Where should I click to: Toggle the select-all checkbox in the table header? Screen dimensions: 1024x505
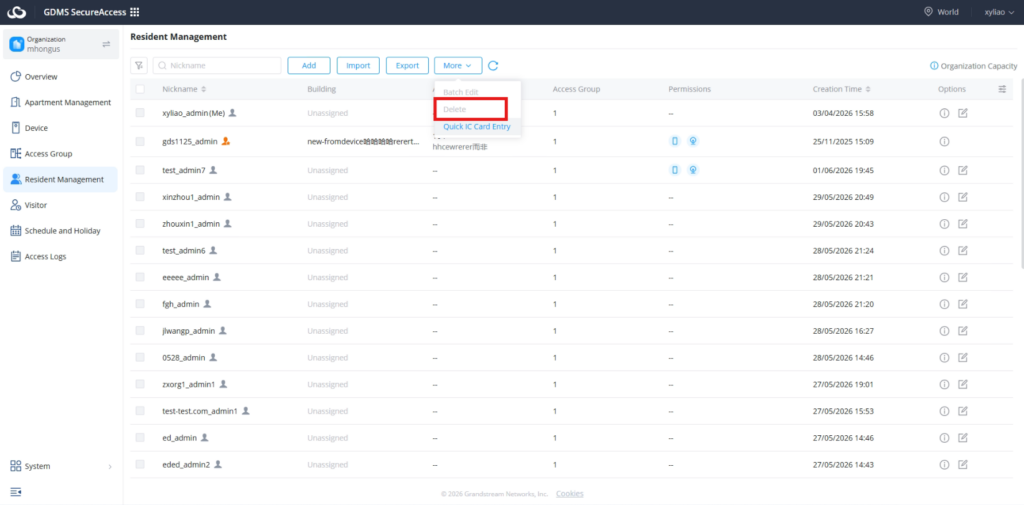pyautogui.click(x=140, y=89)
